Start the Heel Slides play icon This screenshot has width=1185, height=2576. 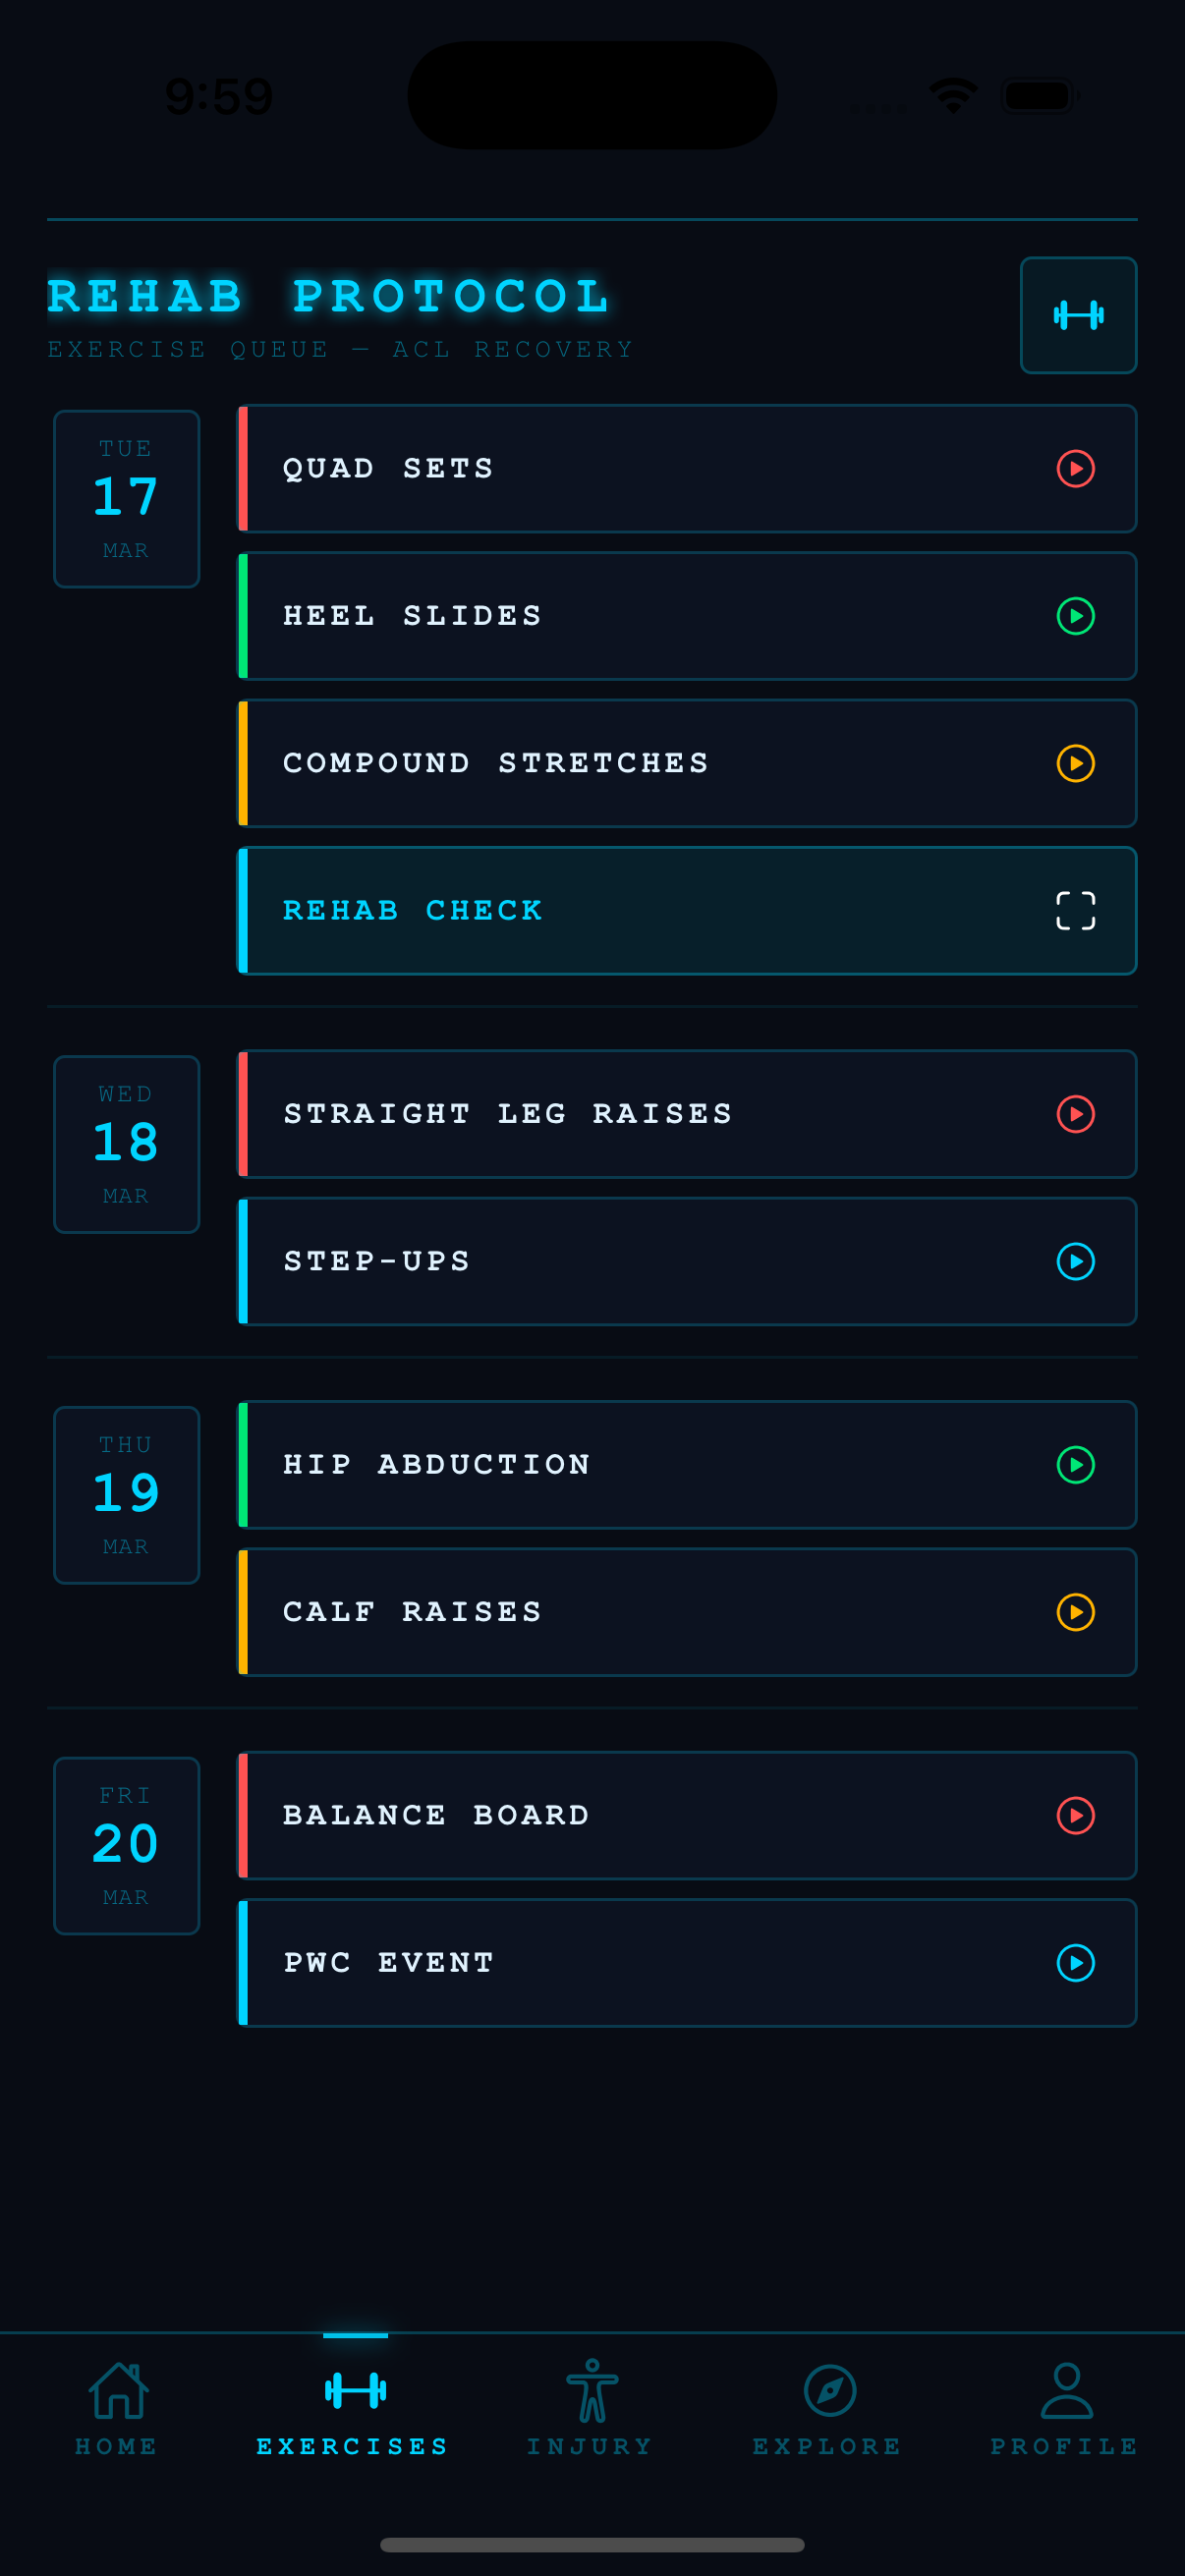(x=1075, y=616)
